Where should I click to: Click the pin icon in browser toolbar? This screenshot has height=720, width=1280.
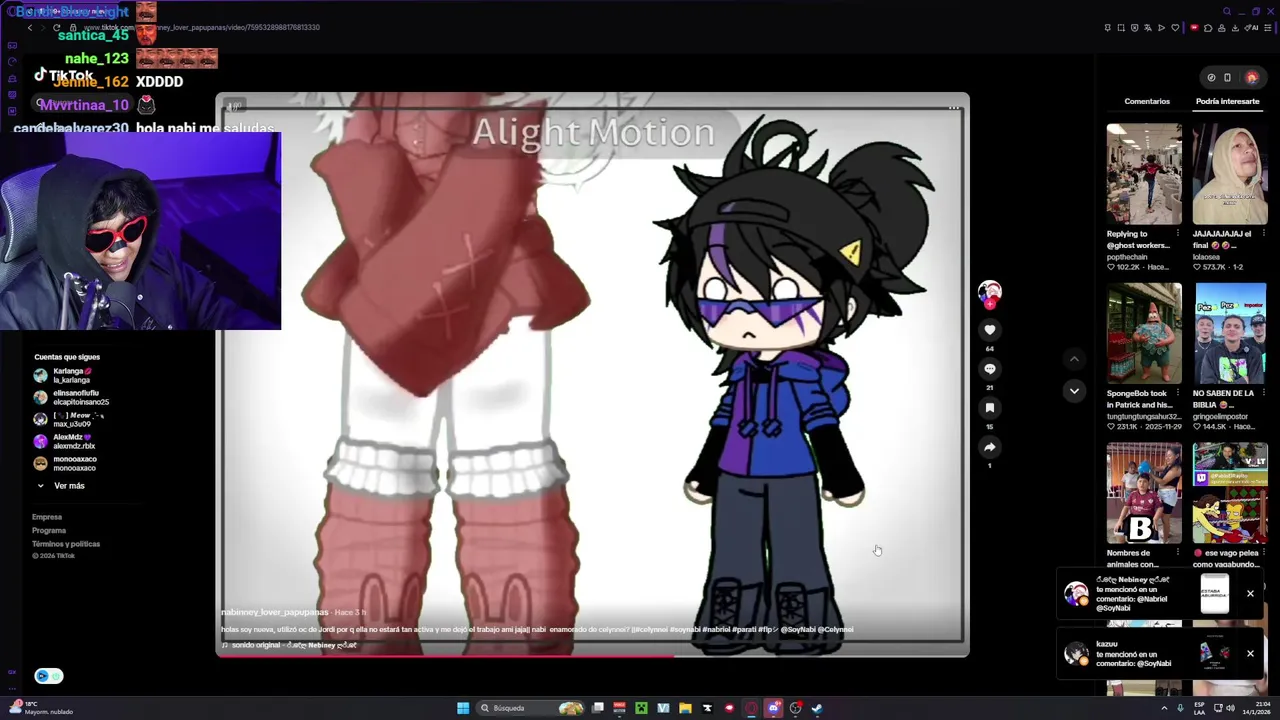click(1107, 28)
